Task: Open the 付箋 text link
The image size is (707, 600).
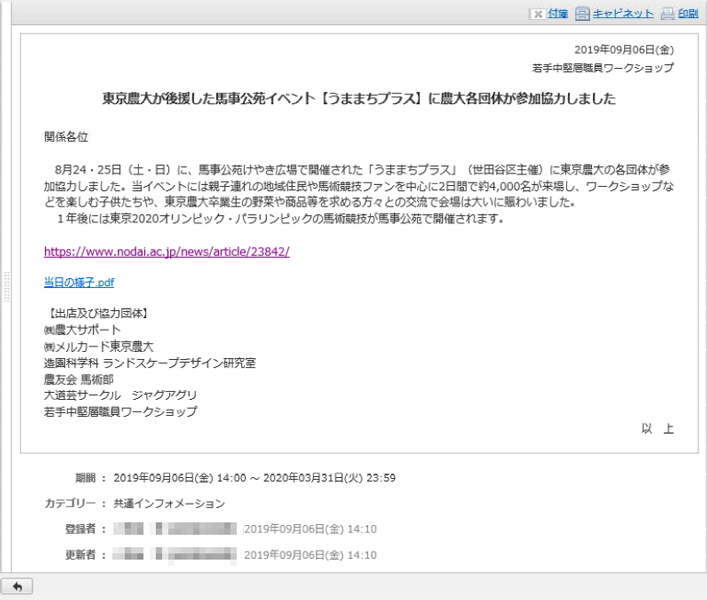Action: click(x=558, y=14)
